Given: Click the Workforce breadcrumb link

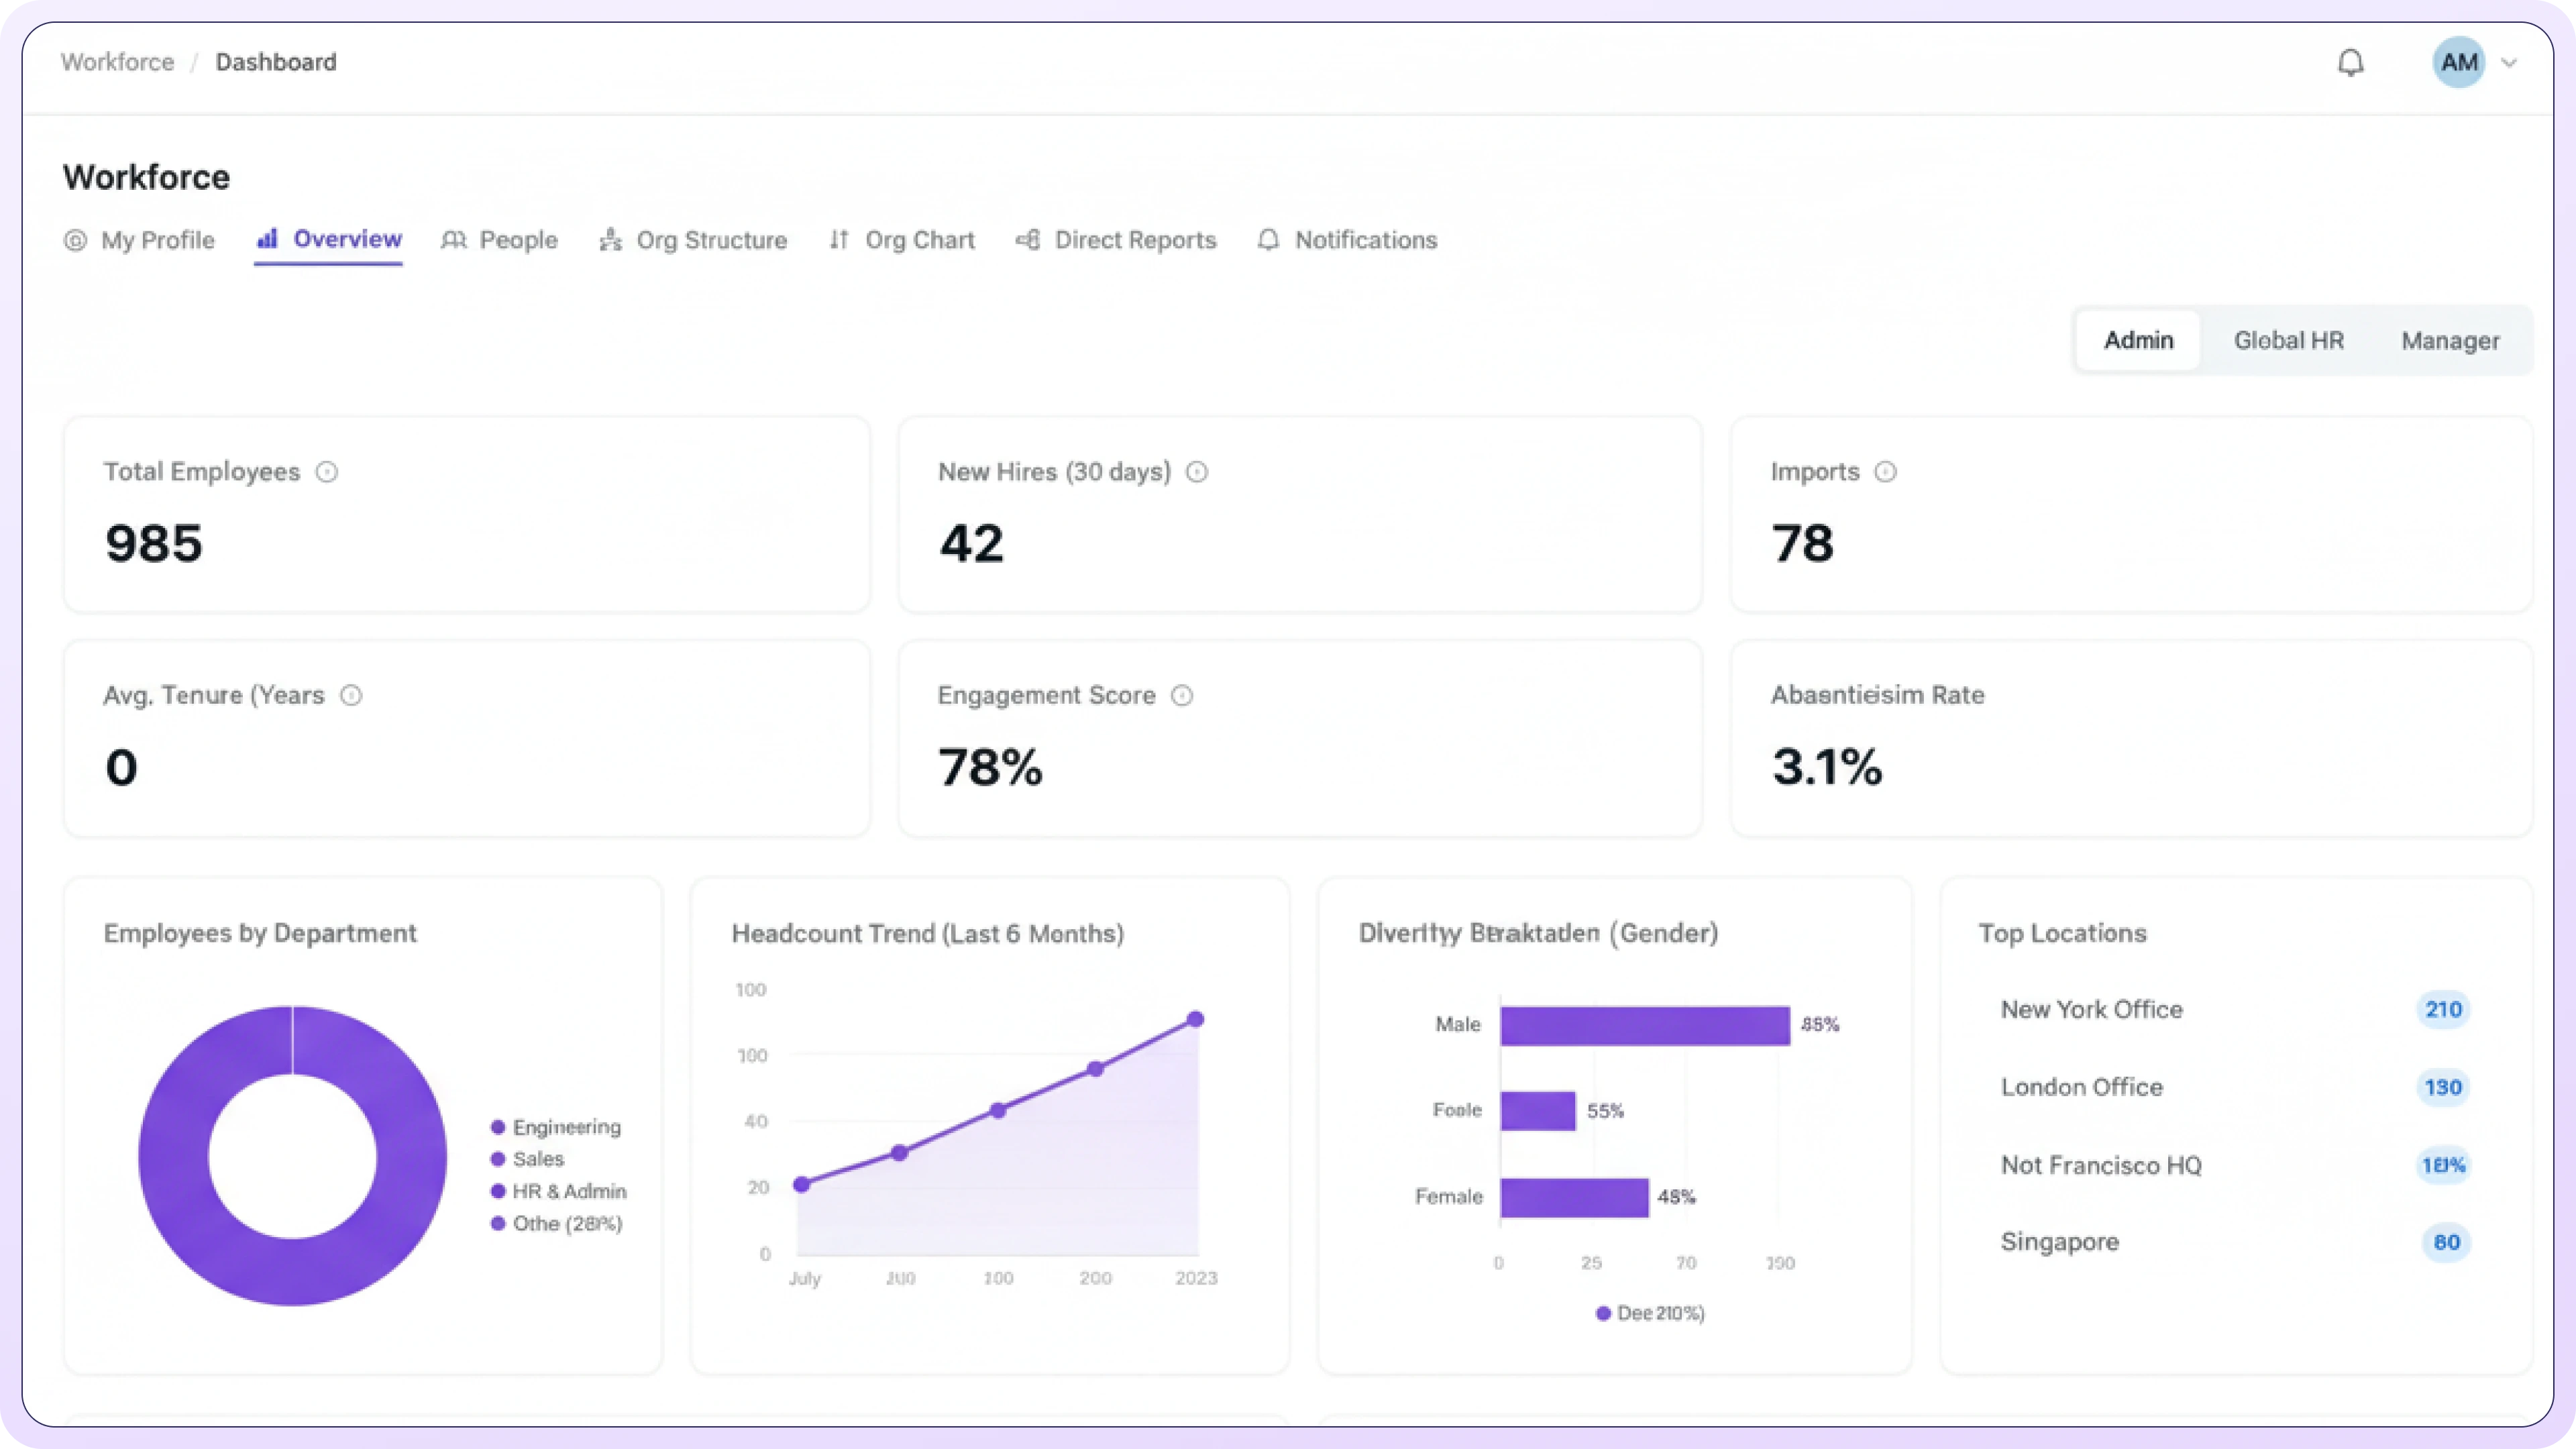Looking at the screenshot, I should pos(117,62).
